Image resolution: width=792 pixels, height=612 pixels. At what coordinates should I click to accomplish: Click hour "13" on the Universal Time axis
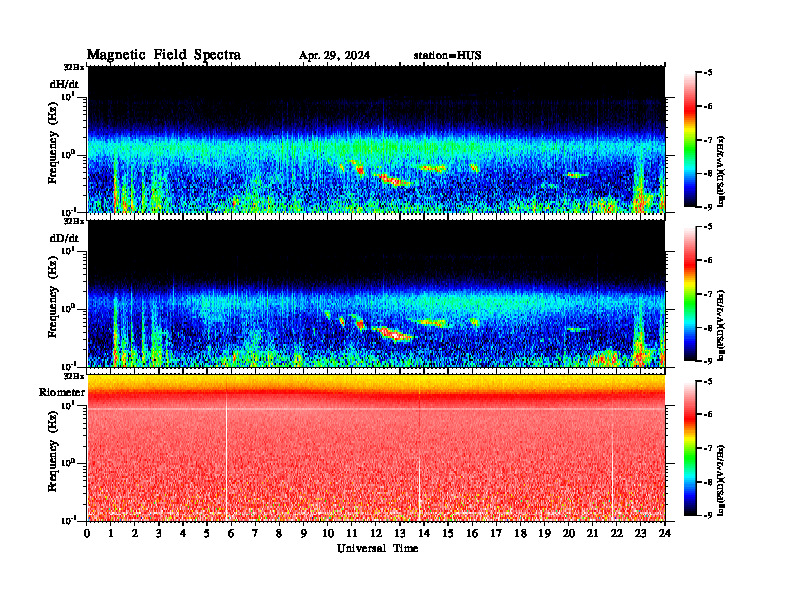(x=400, y=533)
